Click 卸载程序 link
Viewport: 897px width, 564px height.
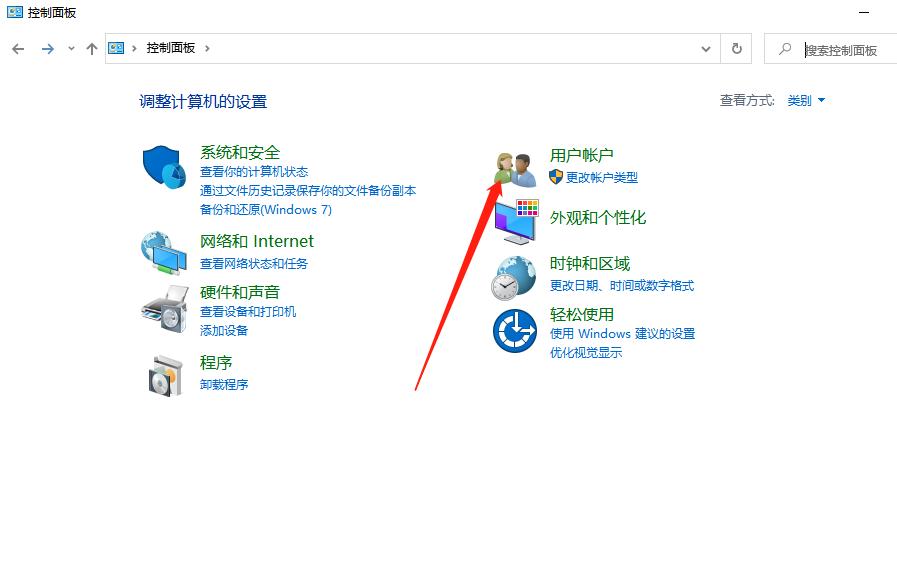224,384
